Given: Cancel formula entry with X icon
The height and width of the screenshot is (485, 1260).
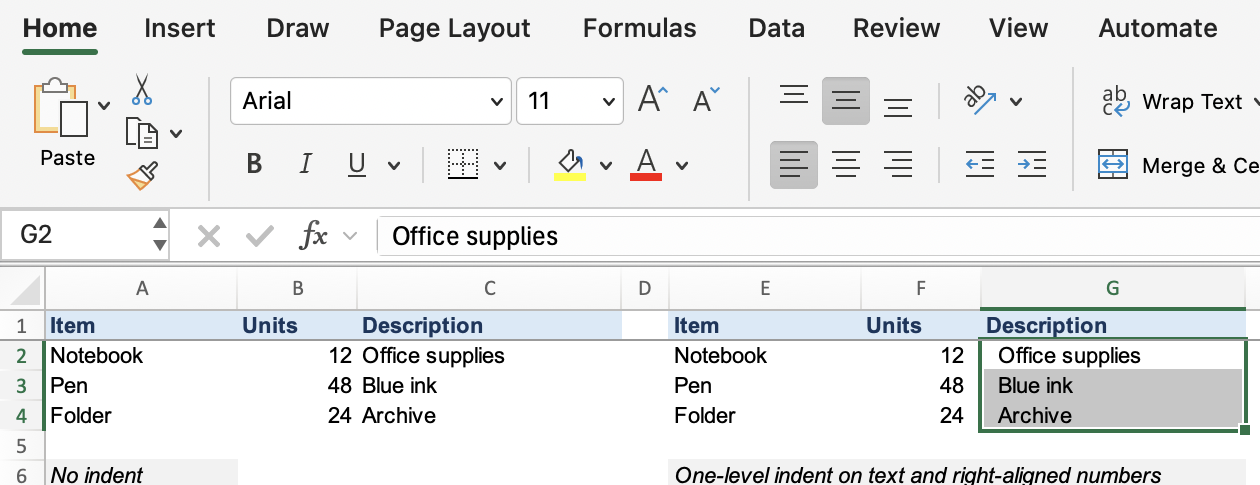Looking at the screenshot, I should (x=209, y=236).
